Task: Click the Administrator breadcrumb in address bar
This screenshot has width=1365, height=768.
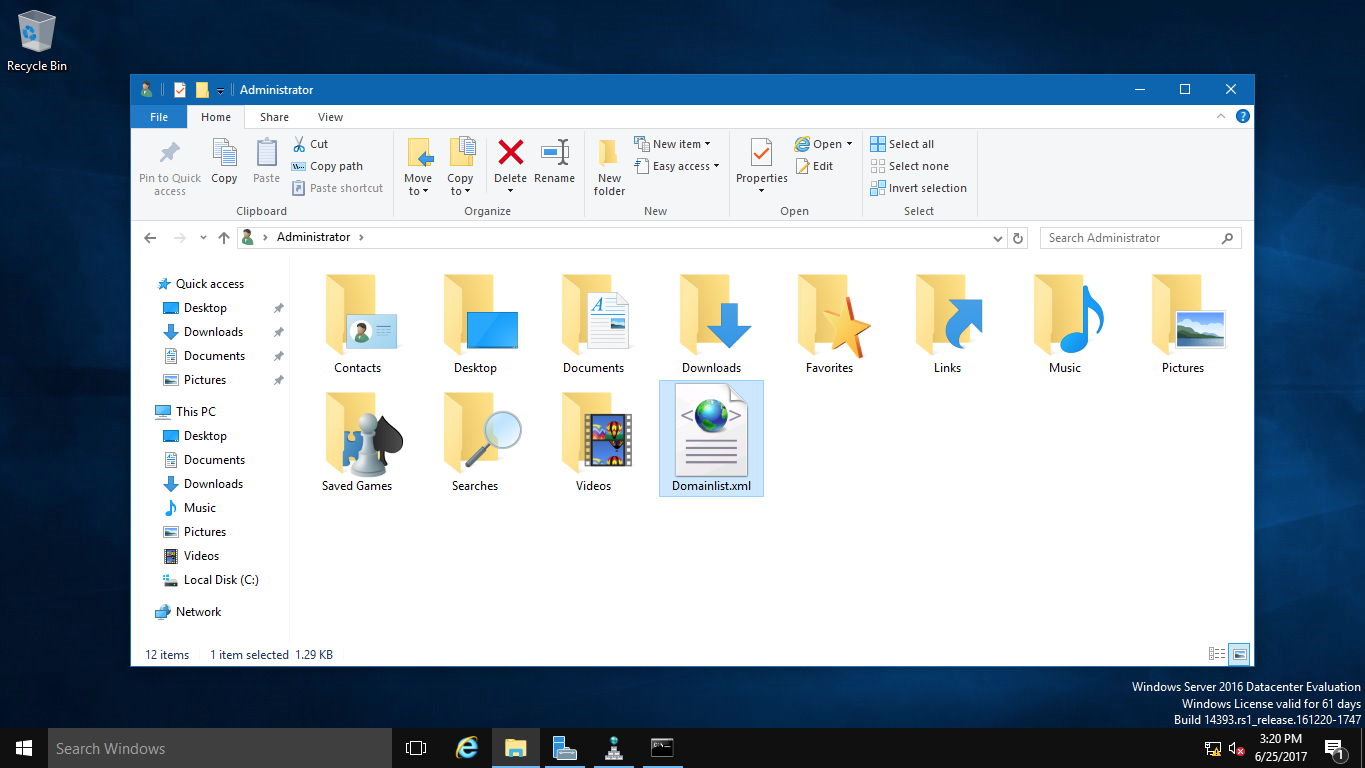Action: (x=314, y=238)
